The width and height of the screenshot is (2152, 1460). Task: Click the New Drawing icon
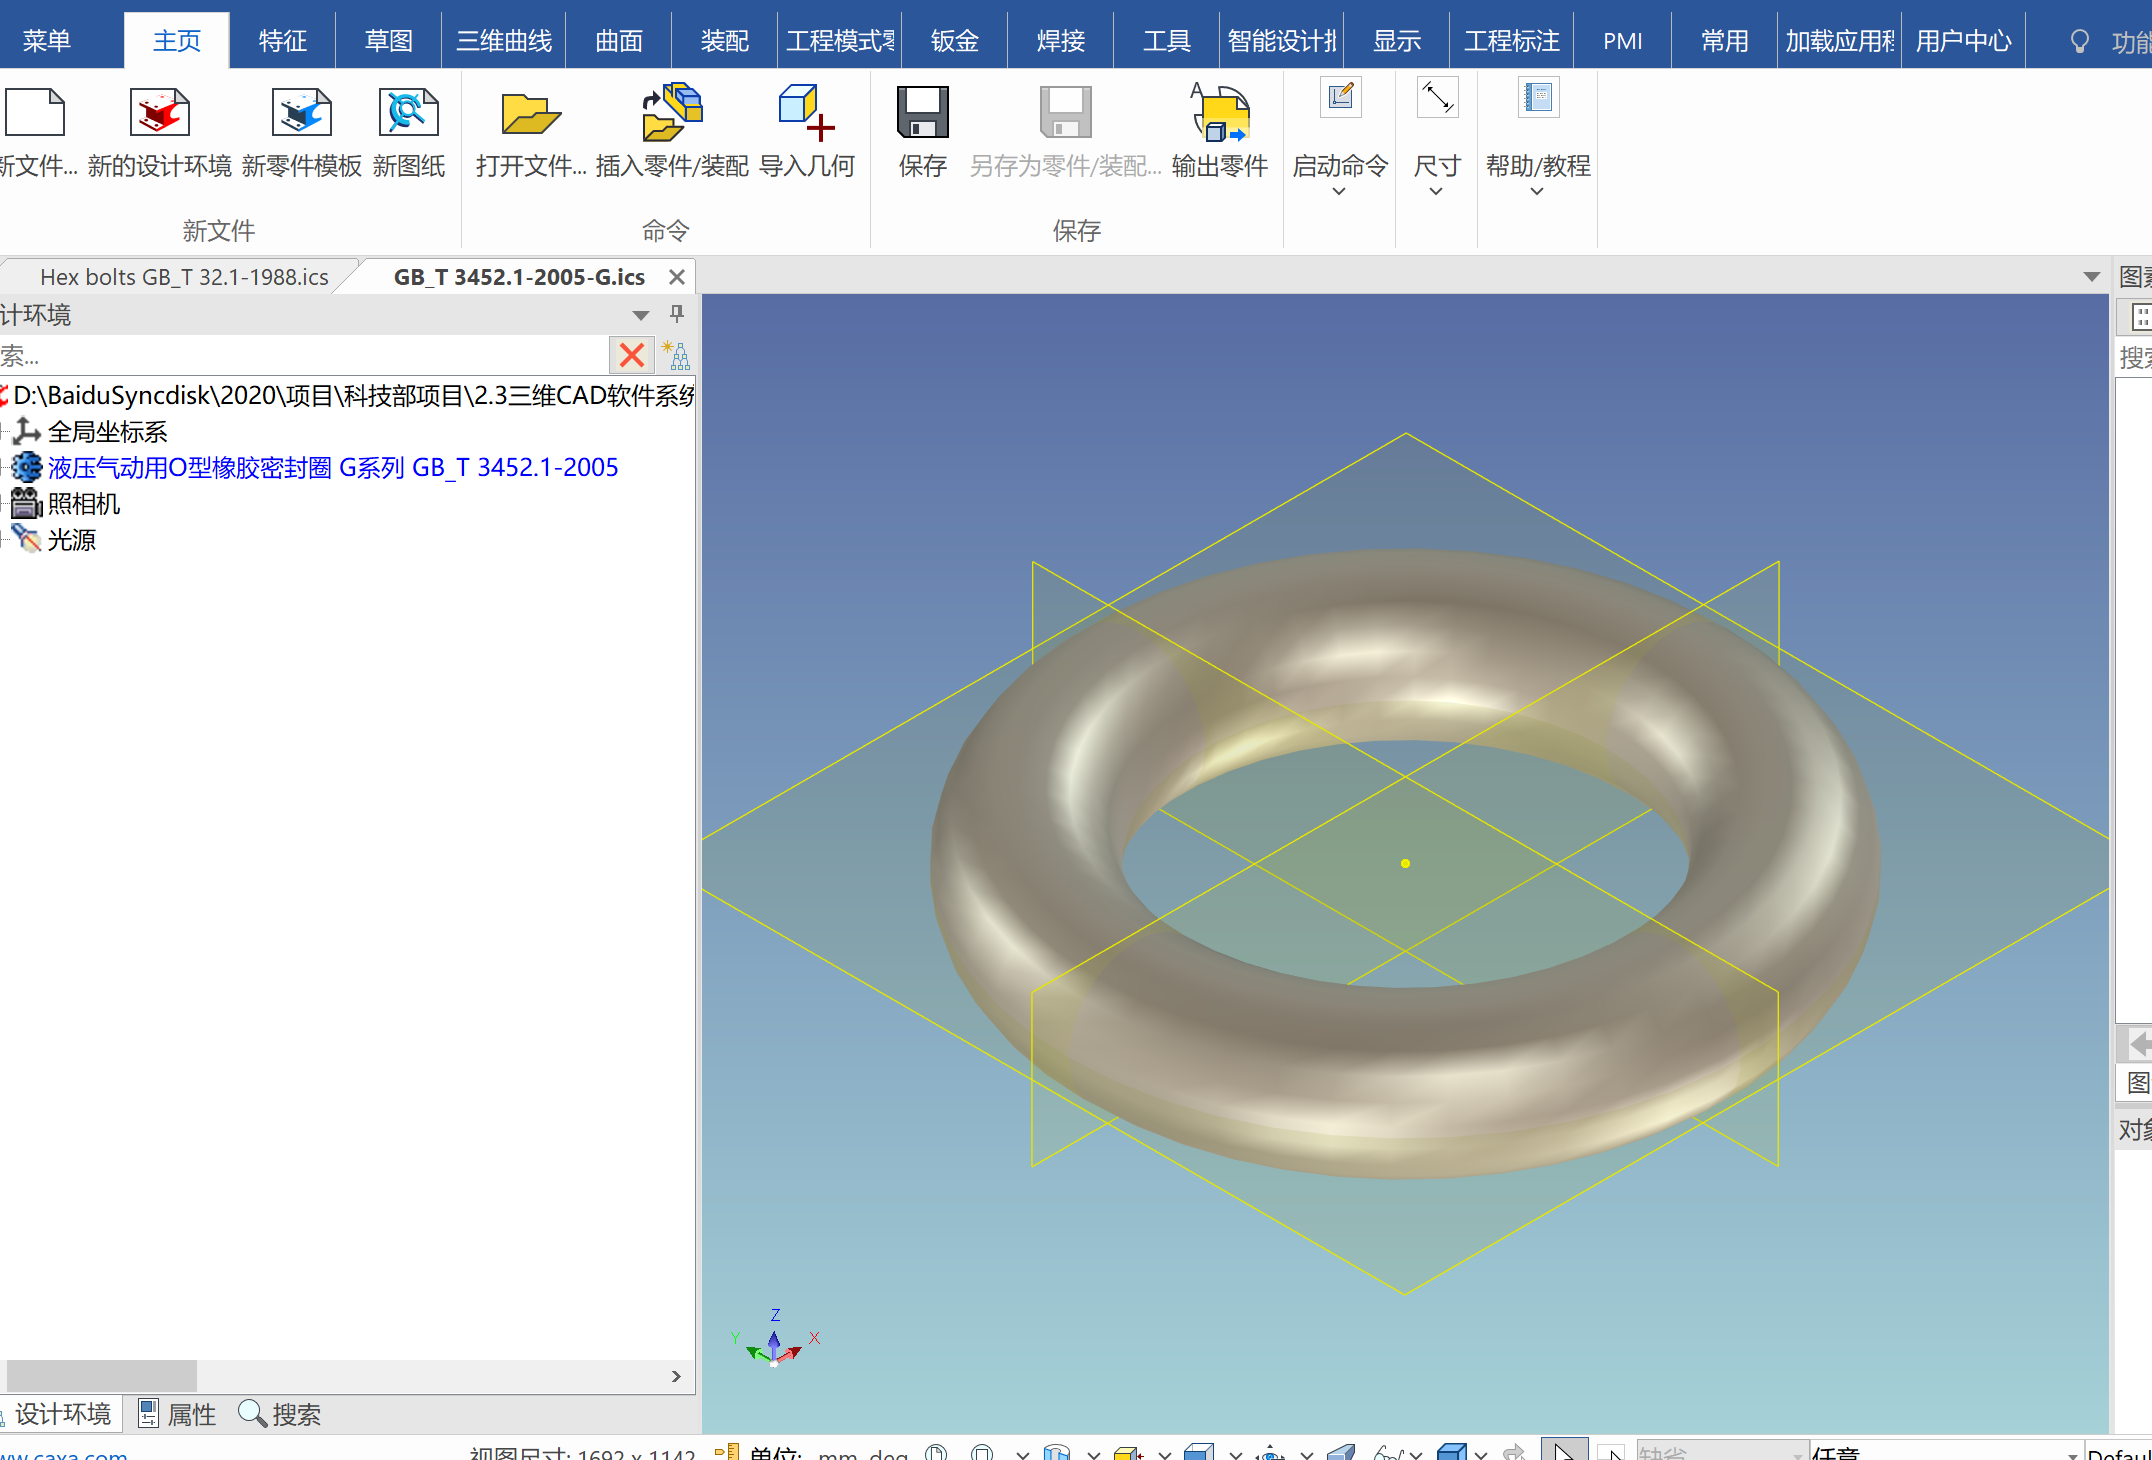click(408, 114)
